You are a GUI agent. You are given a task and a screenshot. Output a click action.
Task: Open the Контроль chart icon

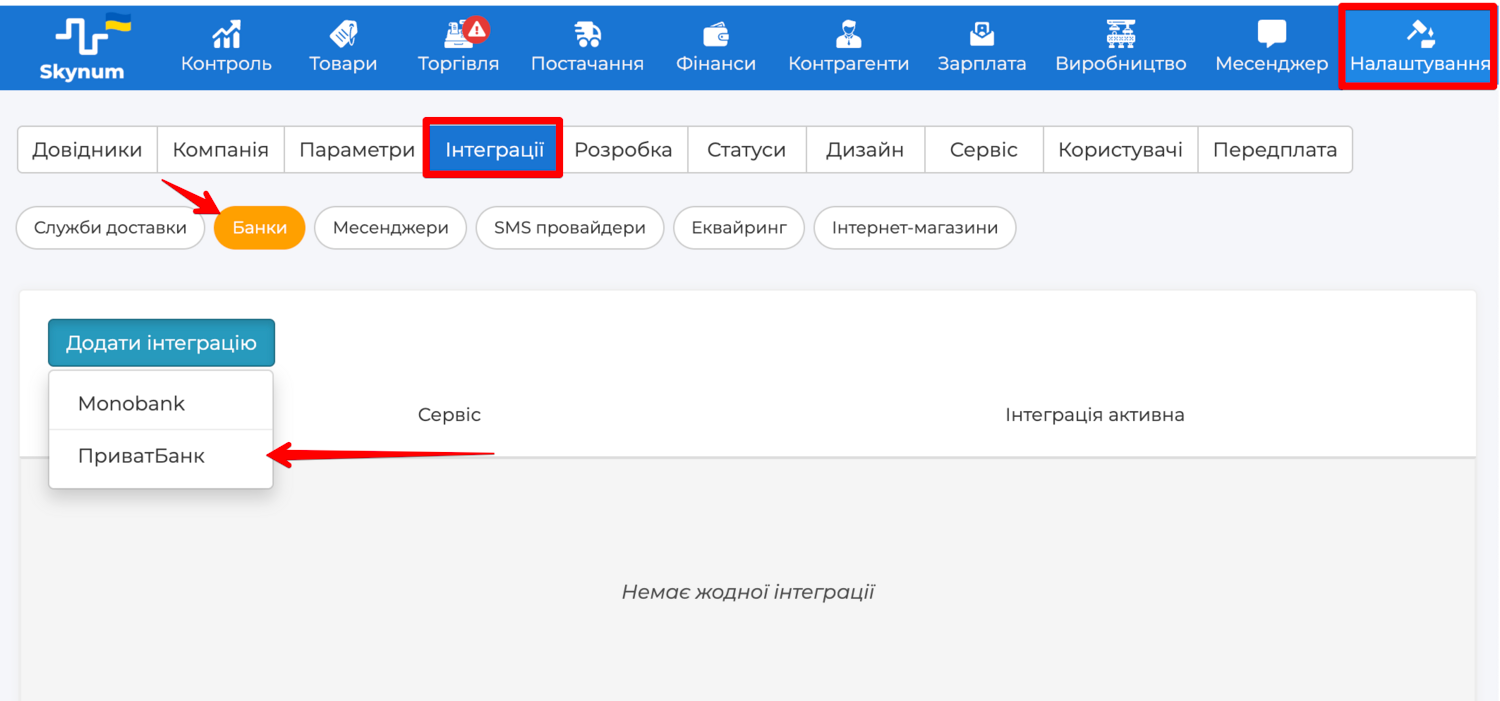[x=226, y=35]
